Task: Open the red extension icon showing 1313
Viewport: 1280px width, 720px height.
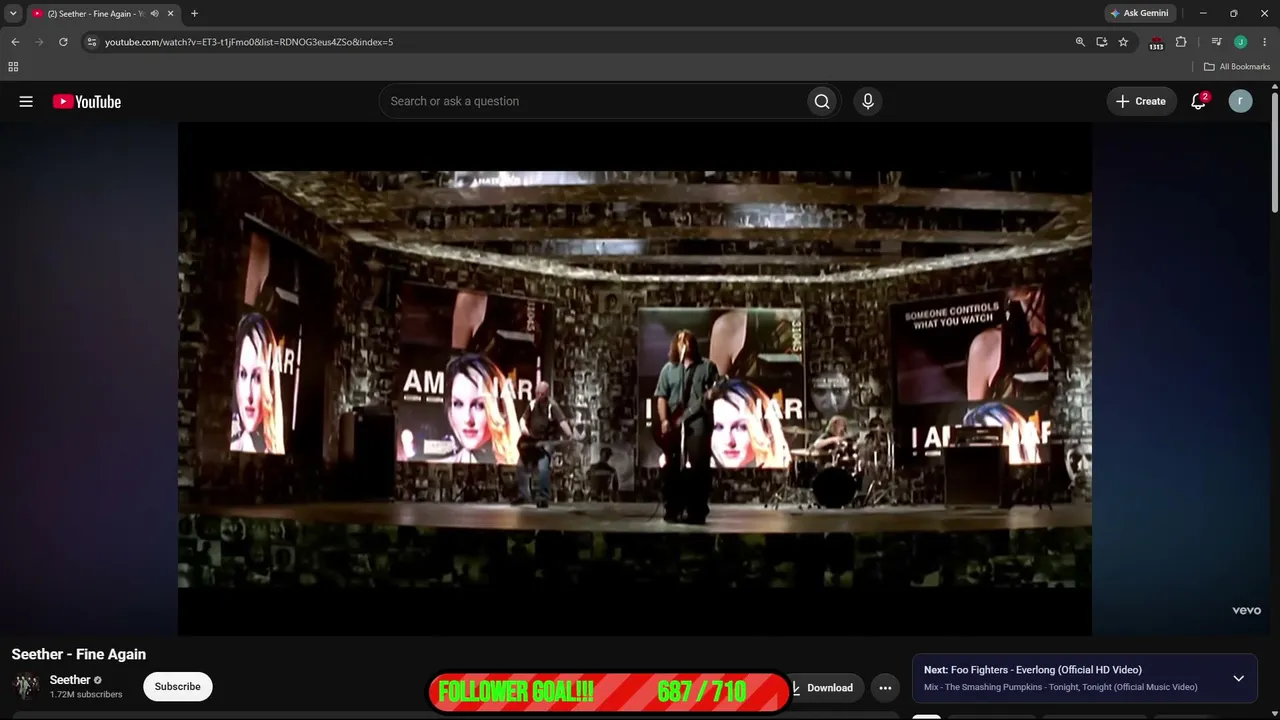Action: [x=1156, y=43]
